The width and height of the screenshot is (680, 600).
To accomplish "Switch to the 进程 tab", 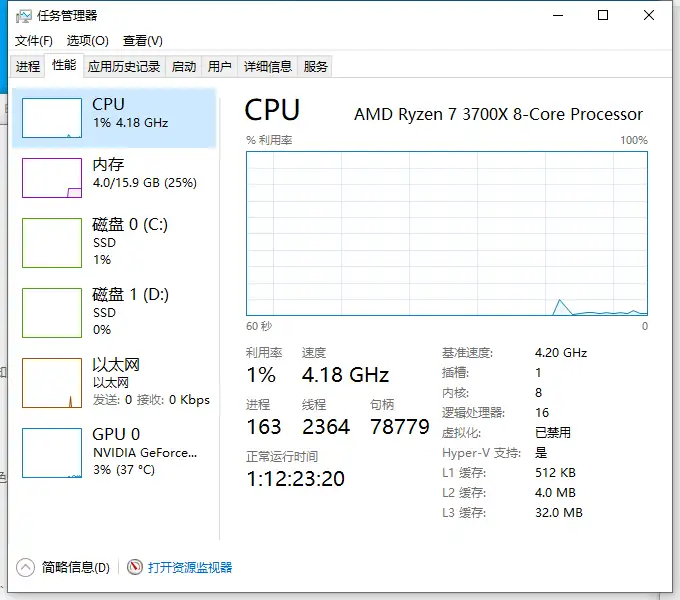I will pos(27,67).
